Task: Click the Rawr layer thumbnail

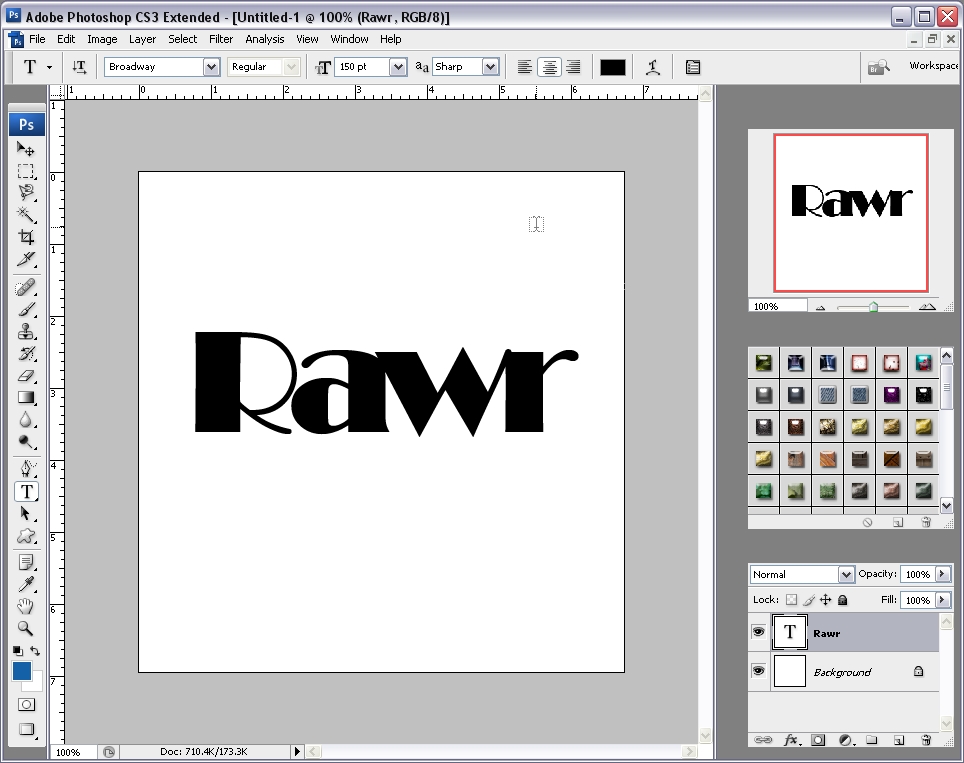Action: (x=789, y=631)
